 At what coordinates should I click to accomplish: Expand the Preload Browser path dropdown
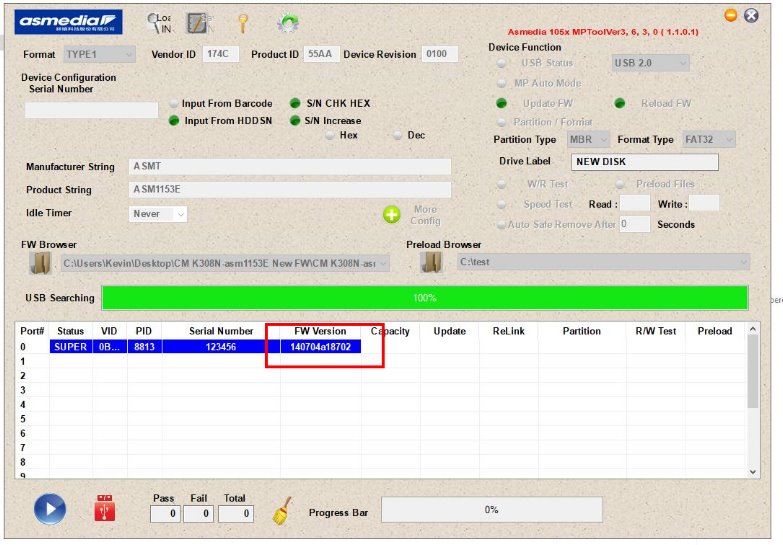pyautogui.click(x=744, y=262)
